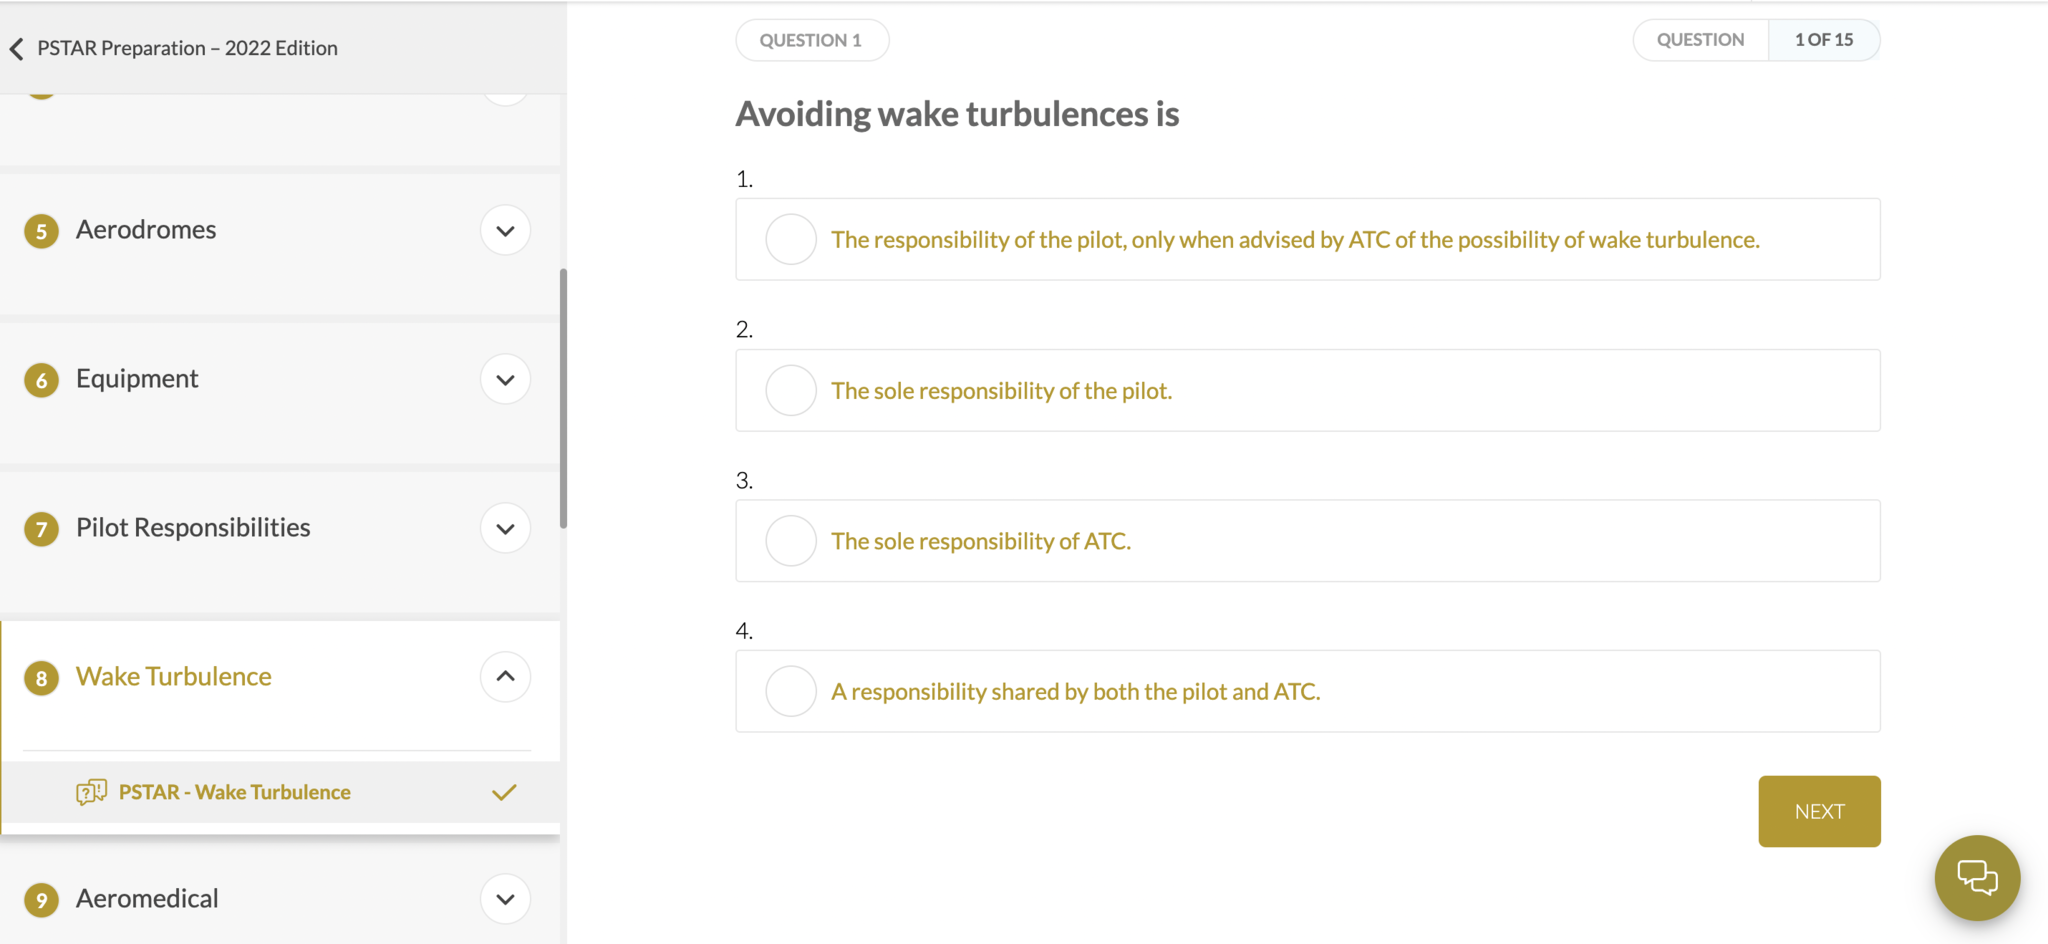Click the sidebar vertical scrollbar
This screenshot has width=2048, height=944.
click(563, 398)
